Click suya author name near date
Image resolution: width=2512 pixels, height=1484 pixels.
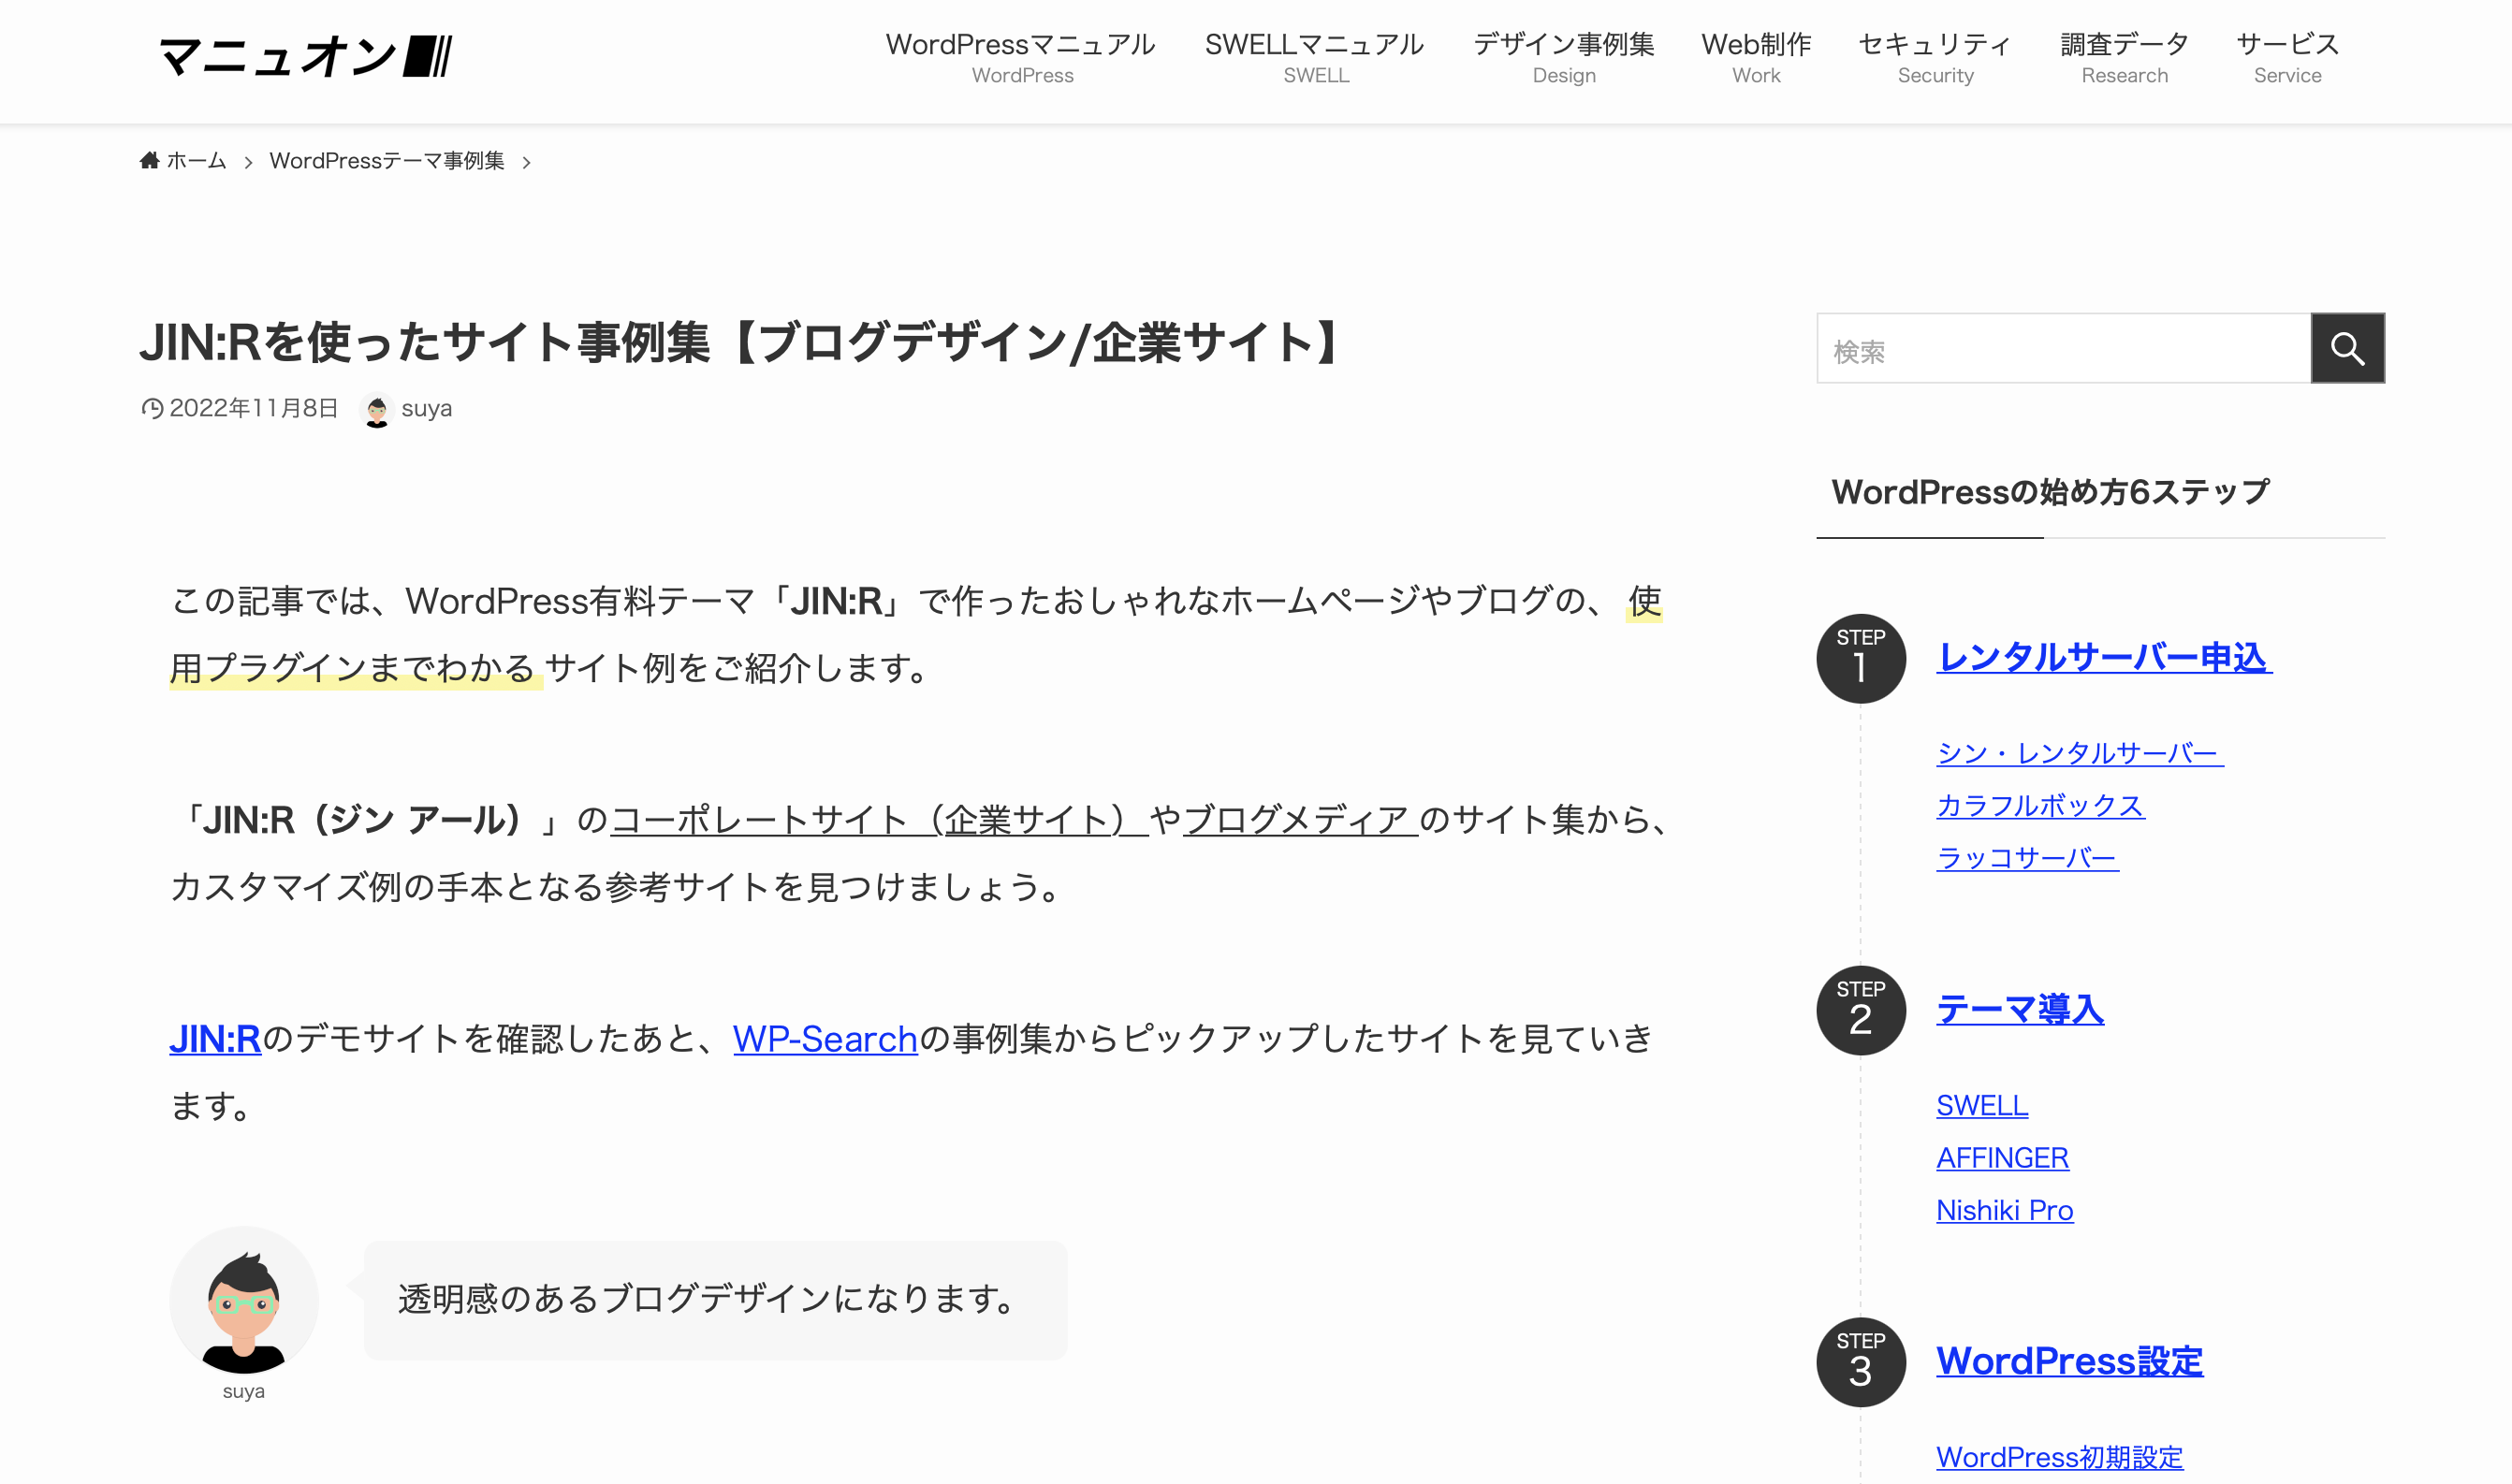pyautogui.click(x=426, y=409)
